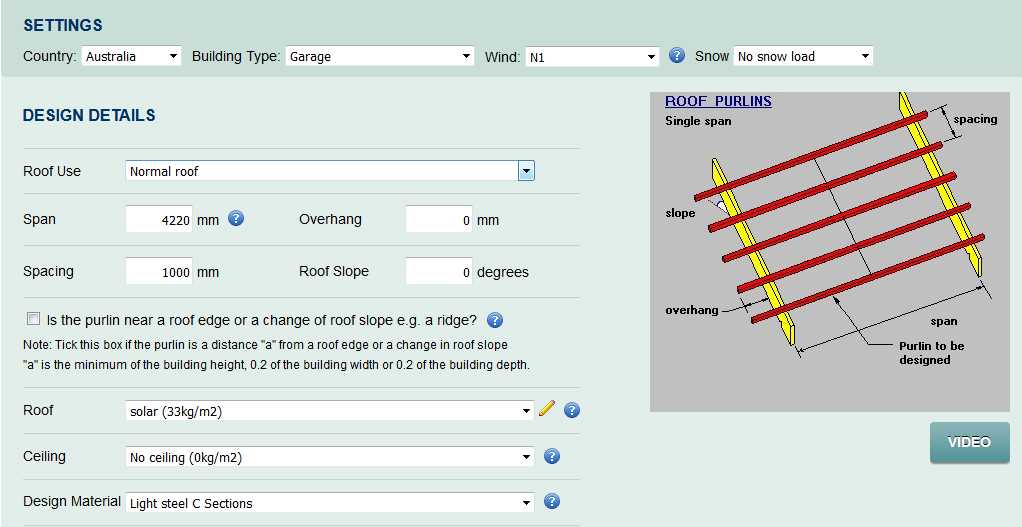Open the Country dropdown
1022x527 pixels.
pos(131,57)
